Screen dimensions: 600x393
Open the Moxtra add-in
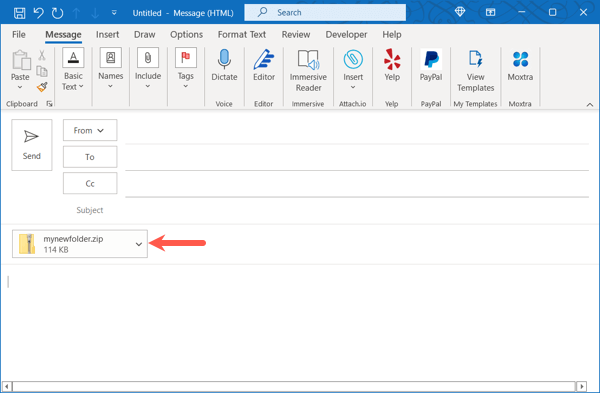[x=520, y=66]
